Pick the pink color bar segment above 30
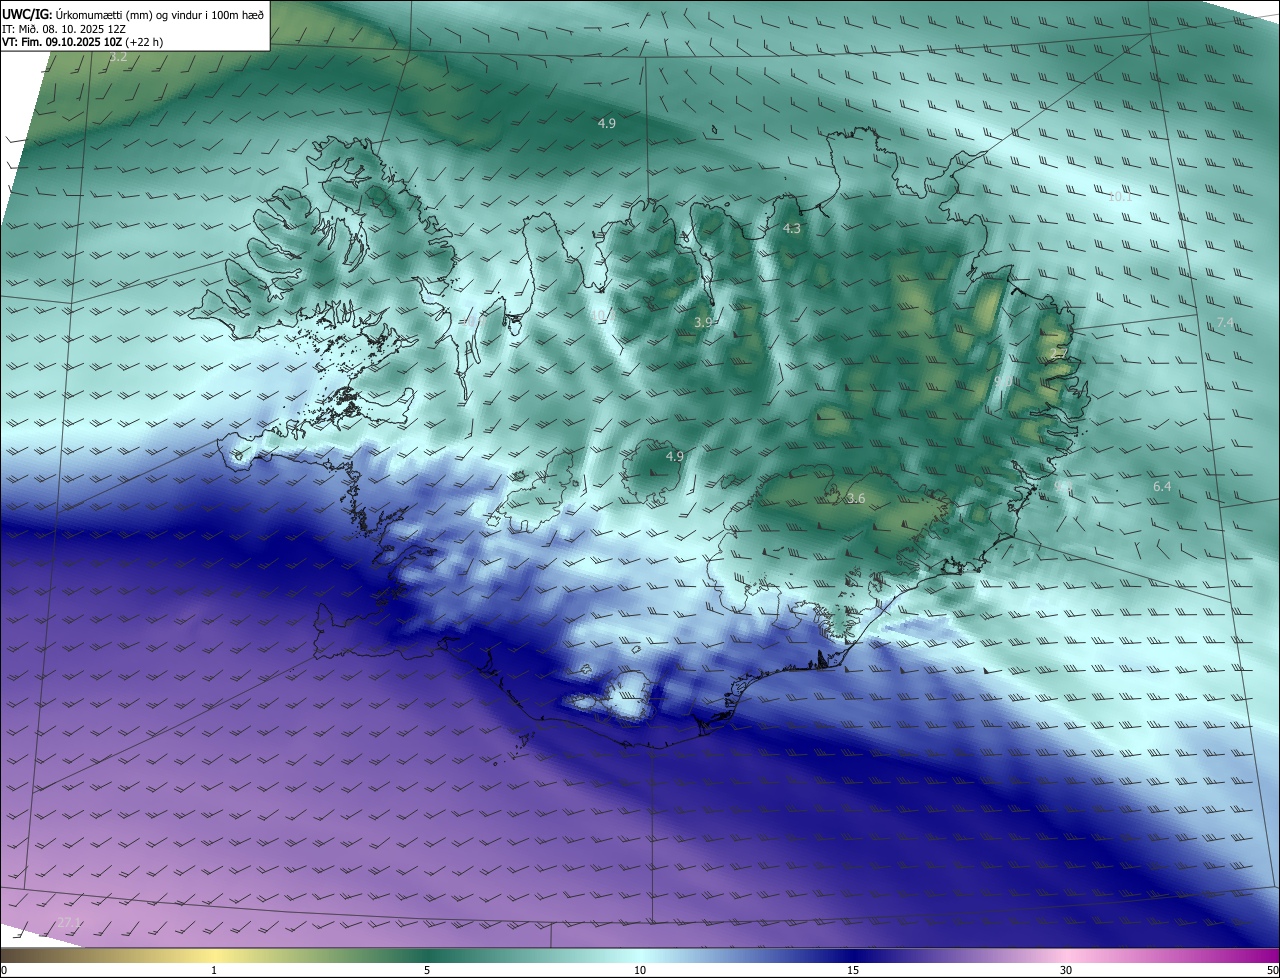Screen dimensions: 1280x978 coord(1066,955)
